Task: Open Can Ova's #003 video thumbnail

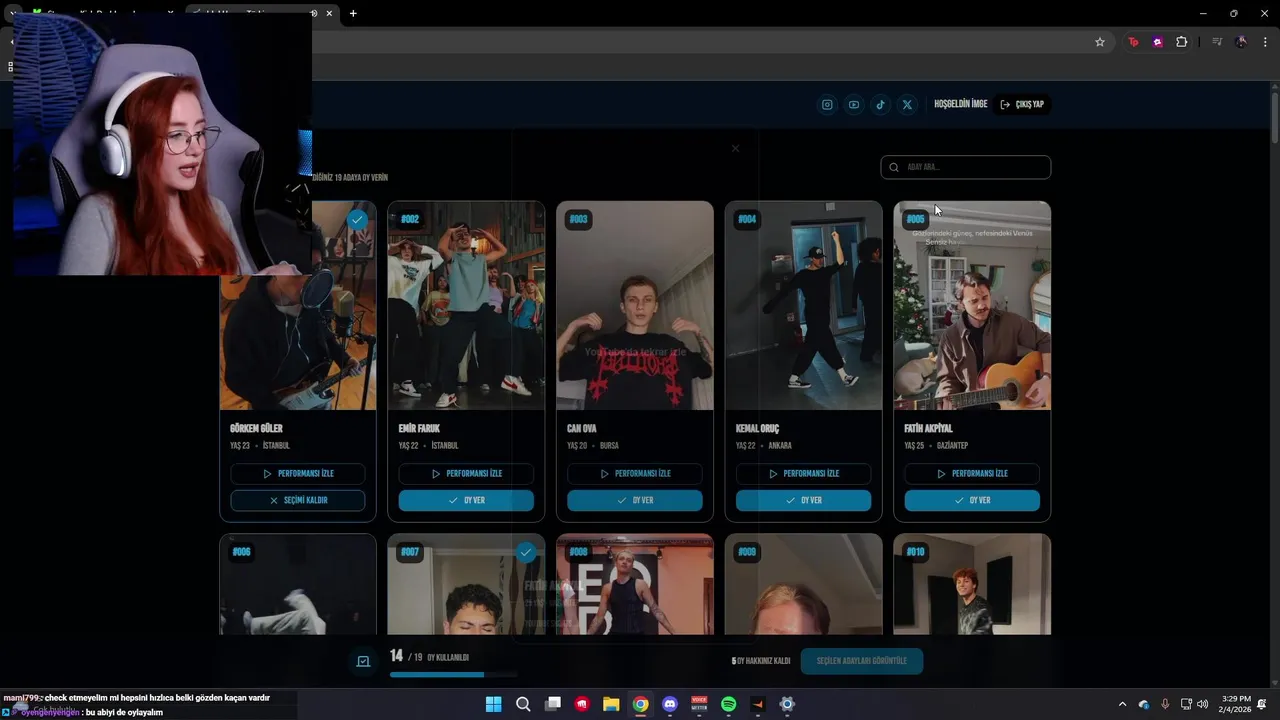Action: pos(635,306)
